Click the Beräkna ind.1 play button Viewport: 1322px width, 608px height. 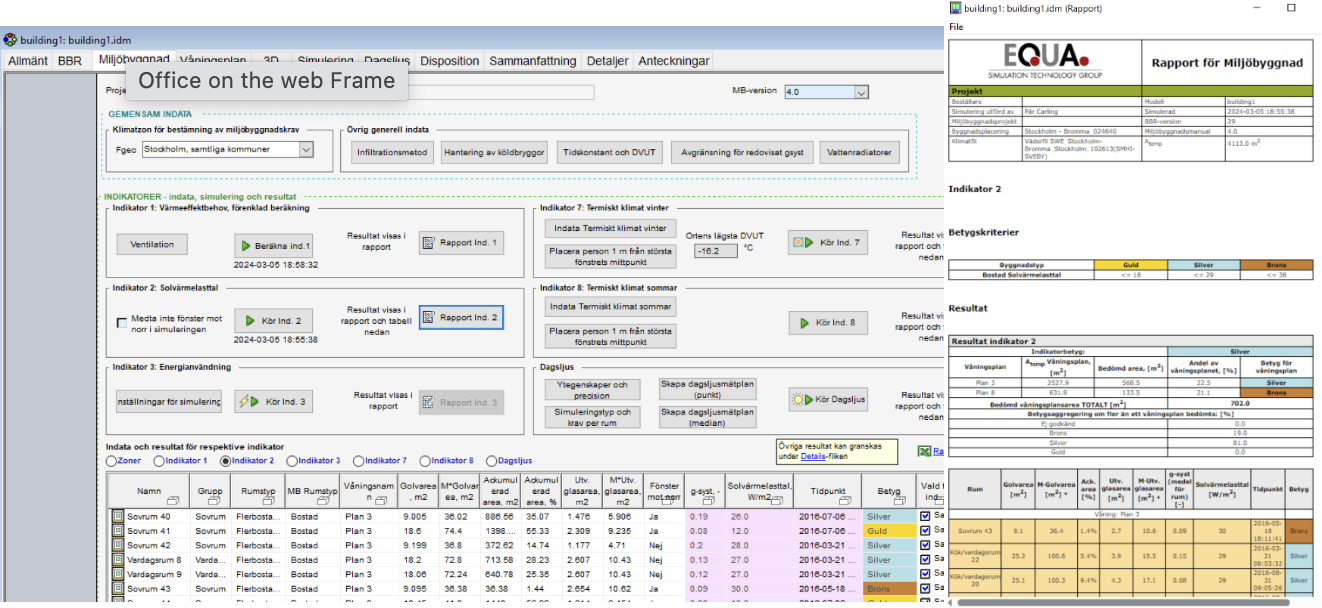[x=274, y=245]
